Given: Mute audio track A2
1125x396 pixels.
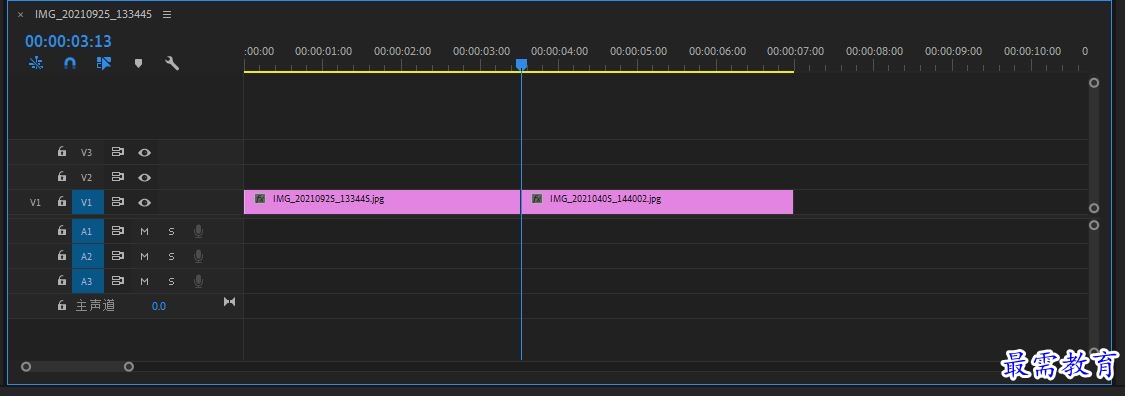Looking at the screenshot, I should click(144, 257).
